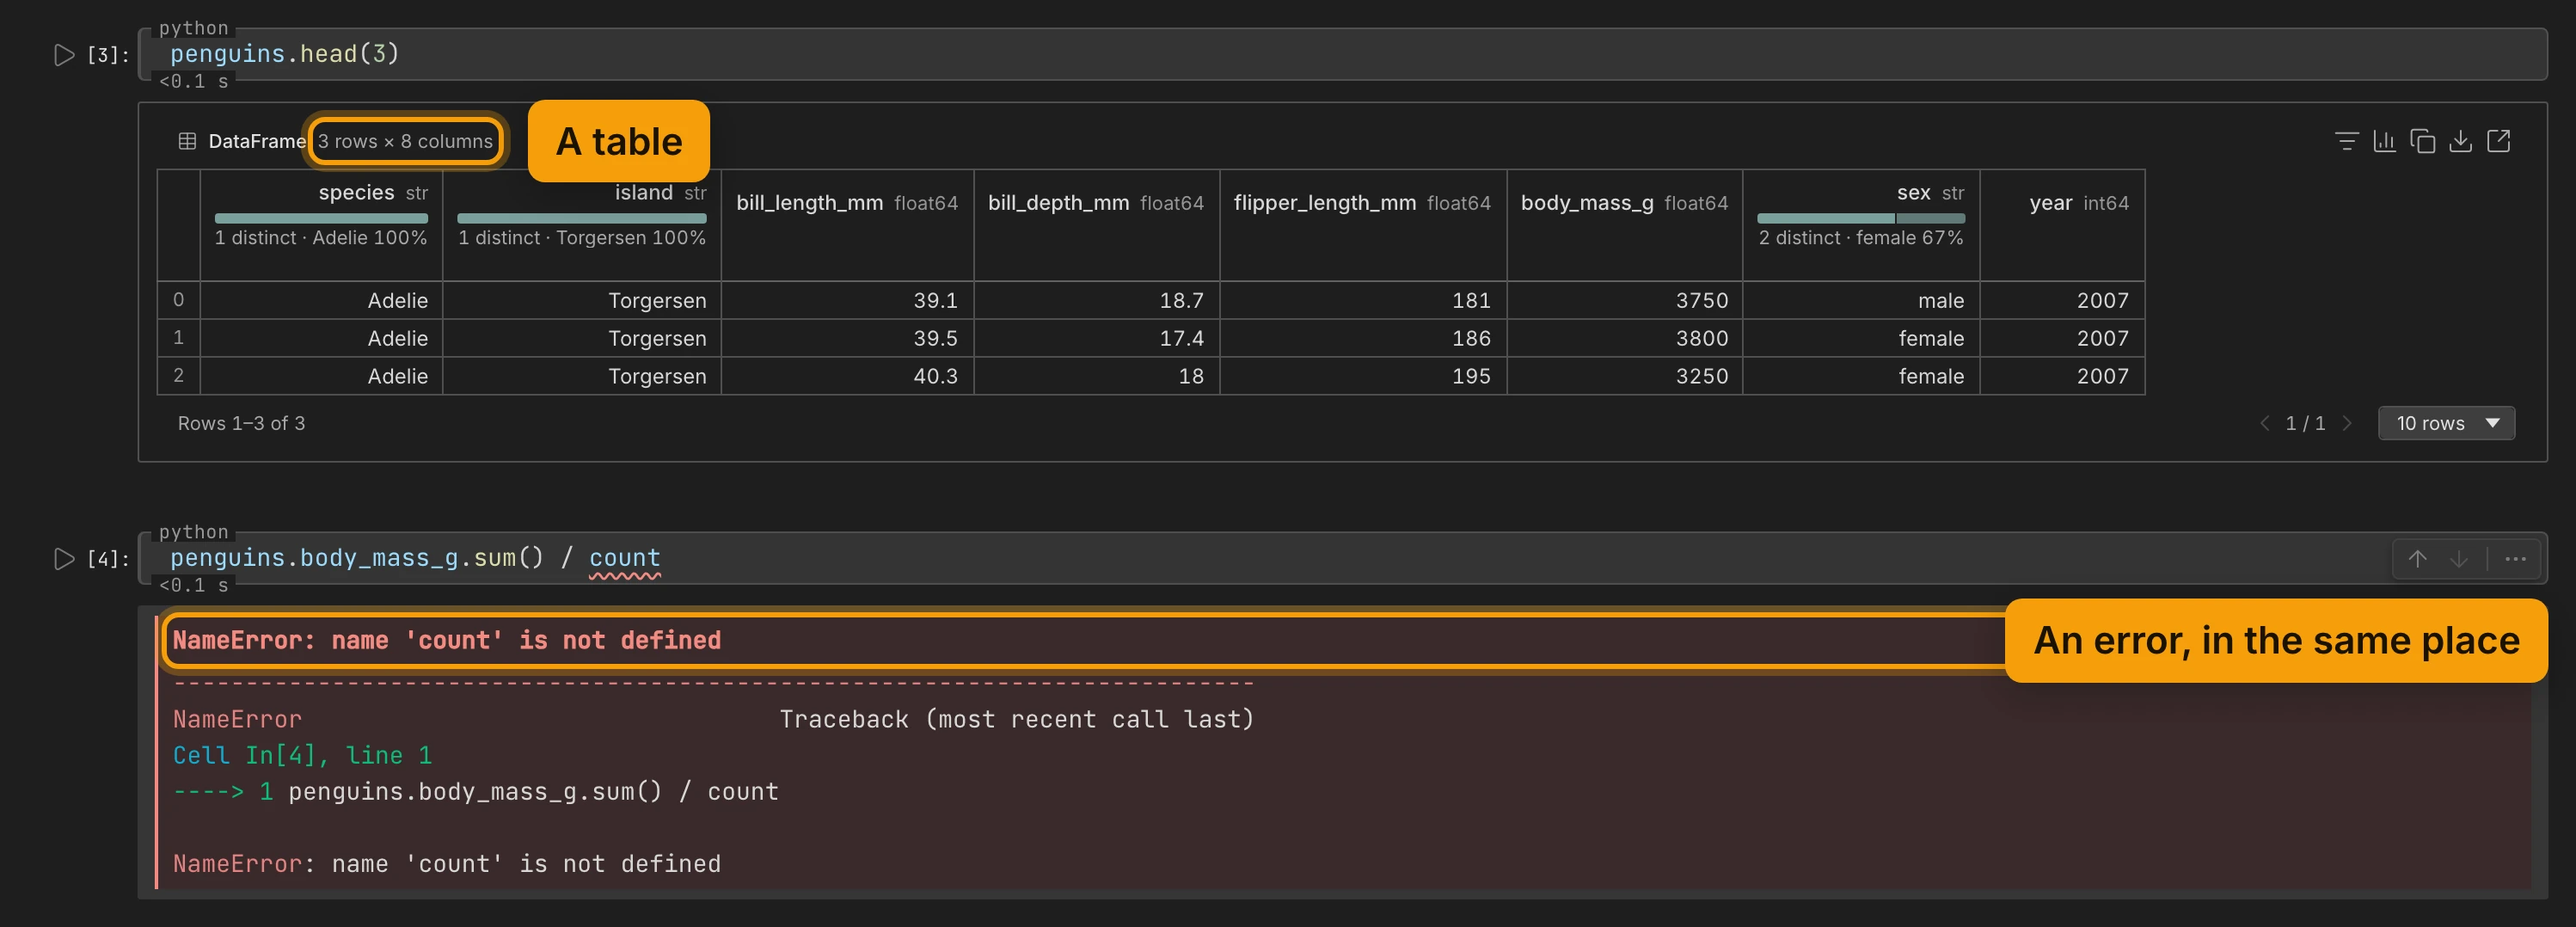Open the DataFrame chart view icon
2576x927 pixels.
tap(2384, 141)
